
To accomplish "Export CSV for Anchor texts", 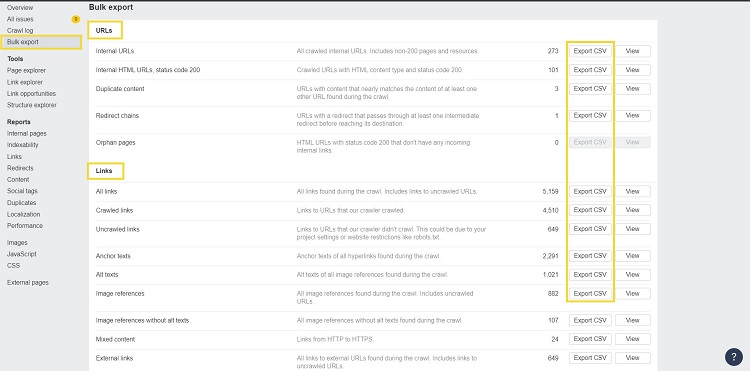I will 590,256.
